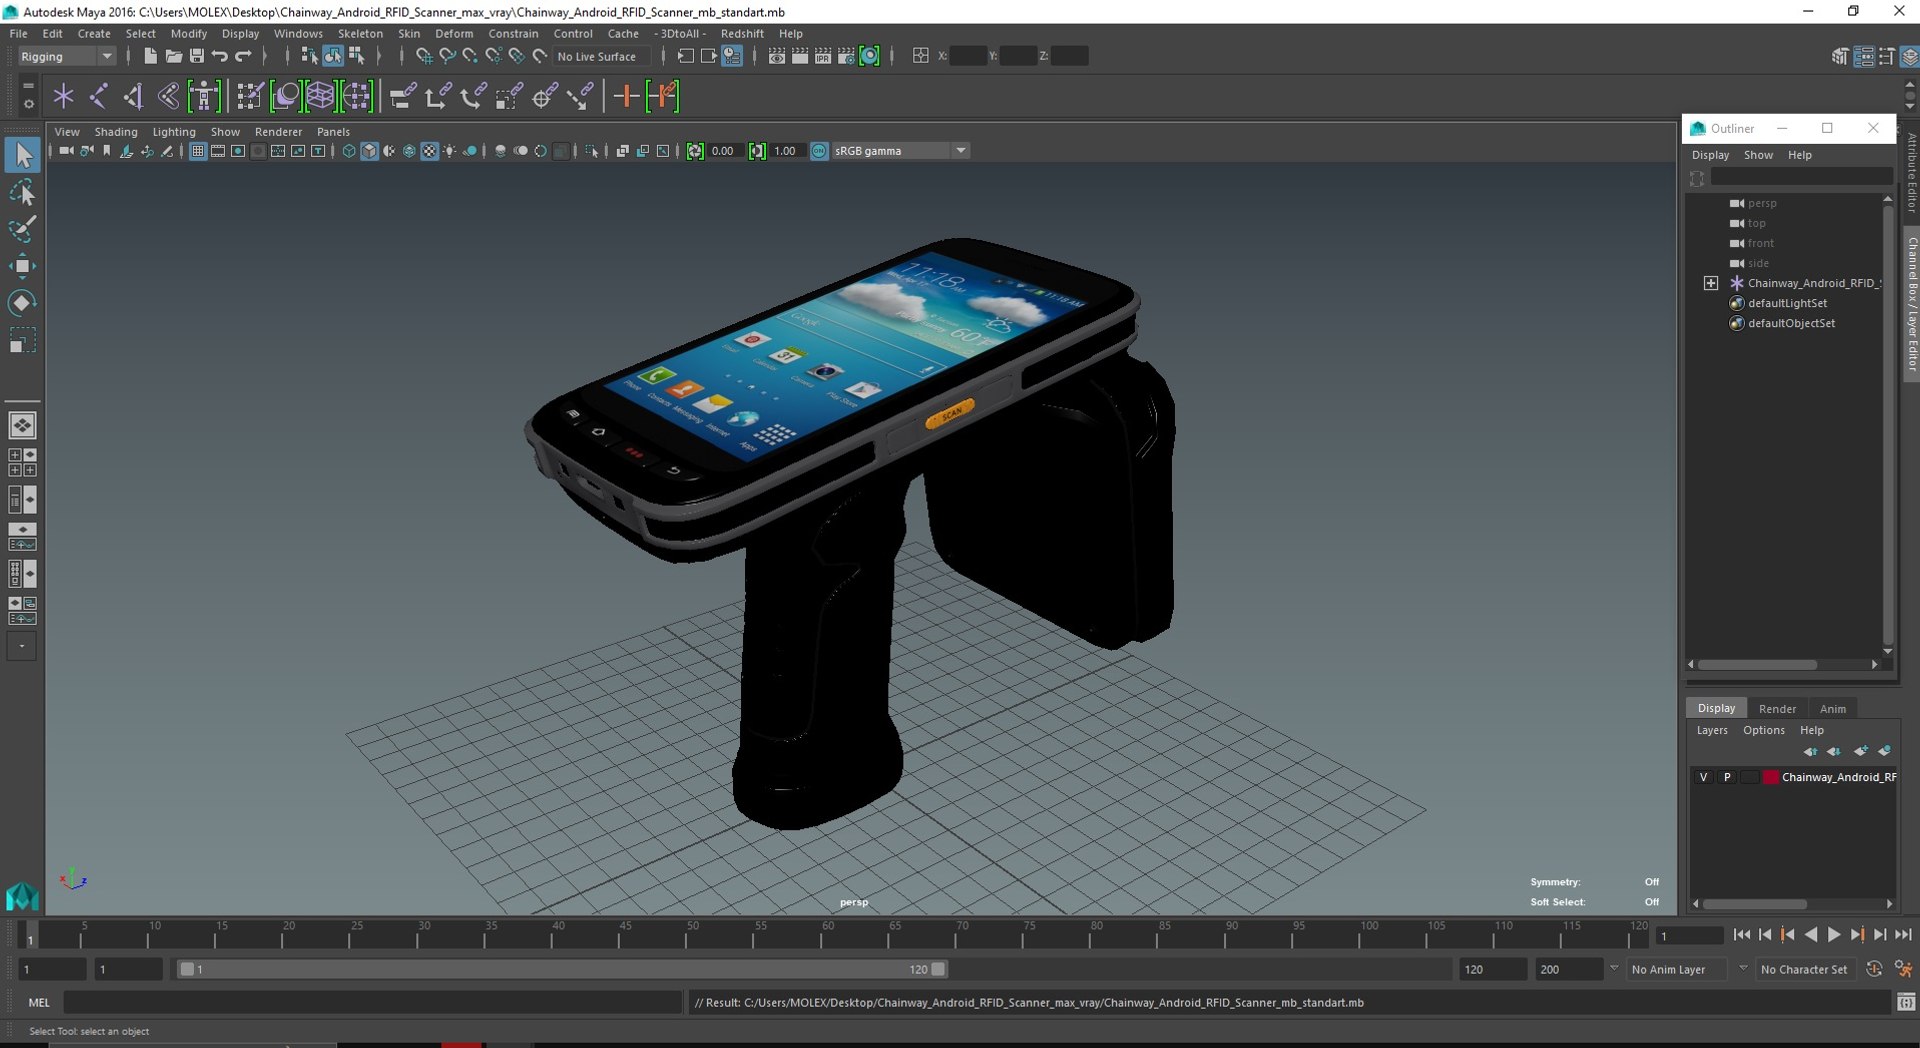
Task: Click the Save Scene icon
Action: tap(197, 56)
